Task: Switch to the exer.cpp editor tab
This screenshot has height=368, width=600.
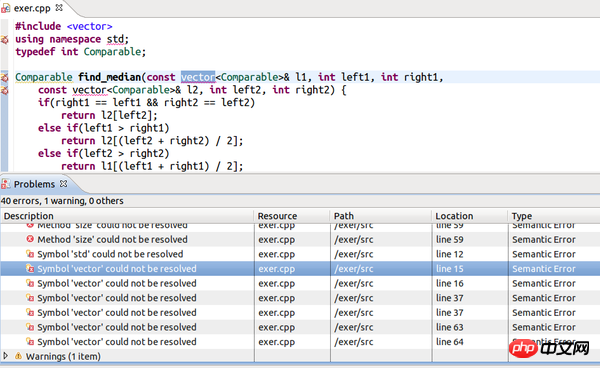Action: 33,8
